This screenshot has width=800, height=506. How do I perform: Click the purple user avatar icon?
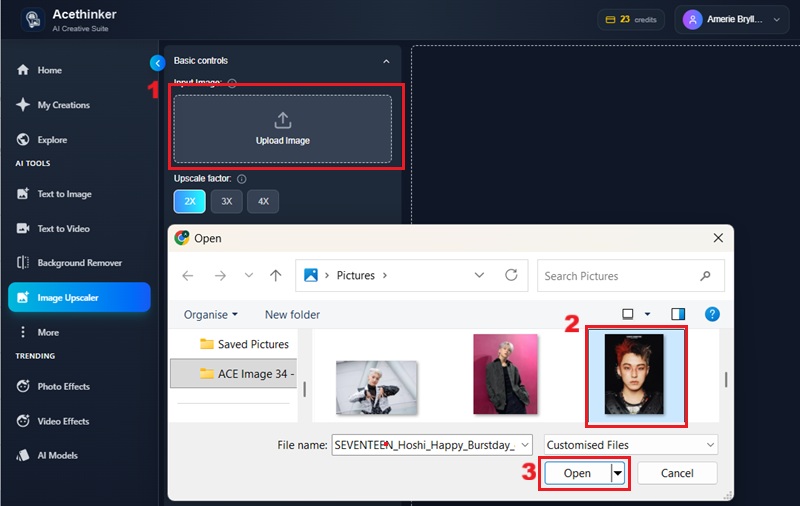[x=692, y=20]
